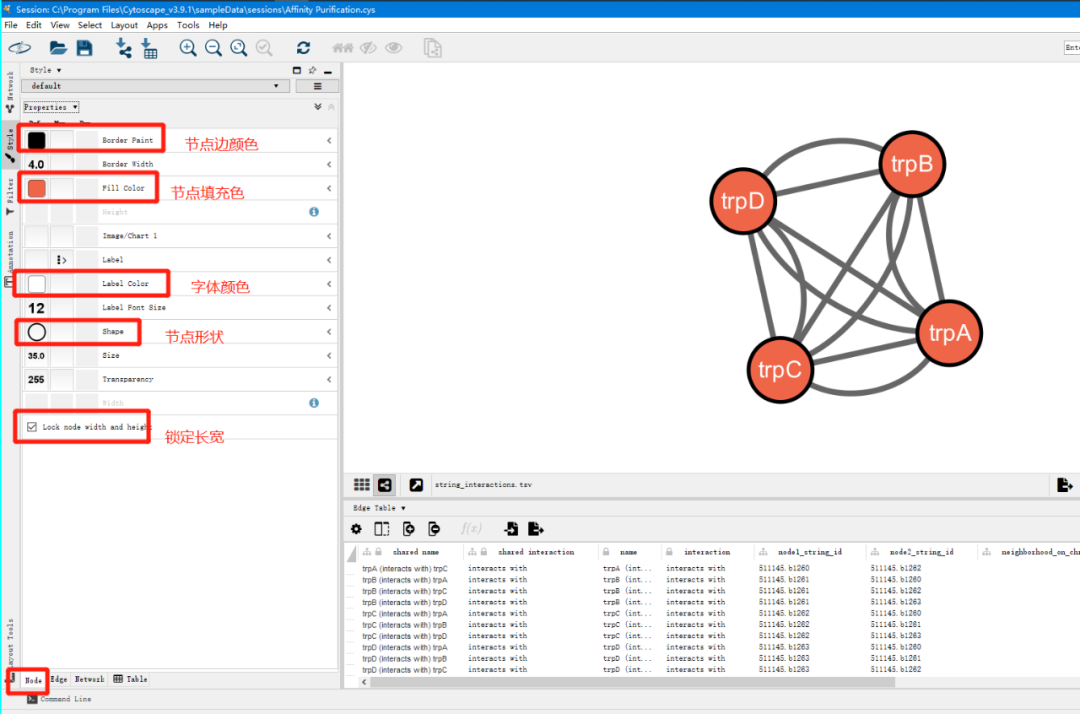Click the Save Session icon

coord(86,47)
